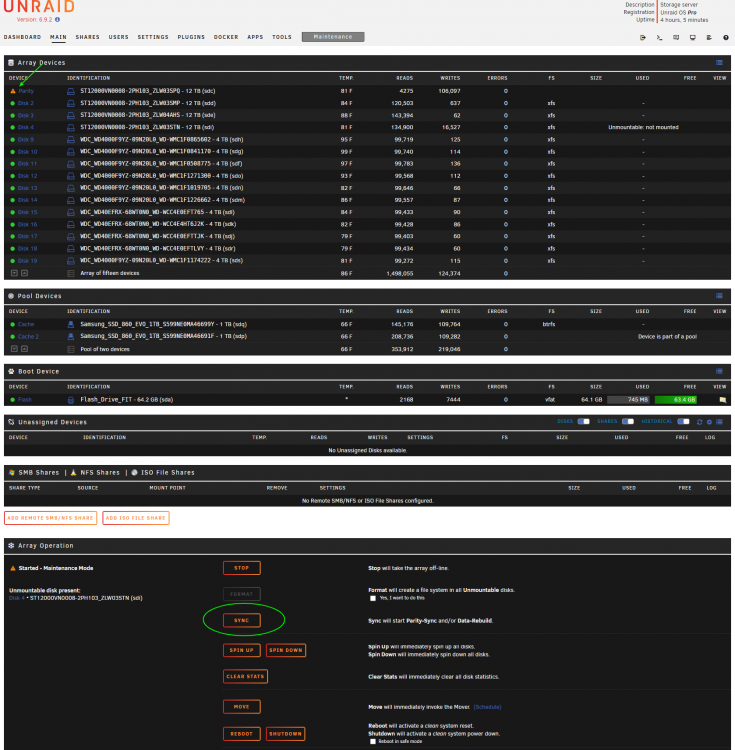Open the Settings menu
Image resolution: width=735 pixels, height=750 pixels.
(153, 37)
